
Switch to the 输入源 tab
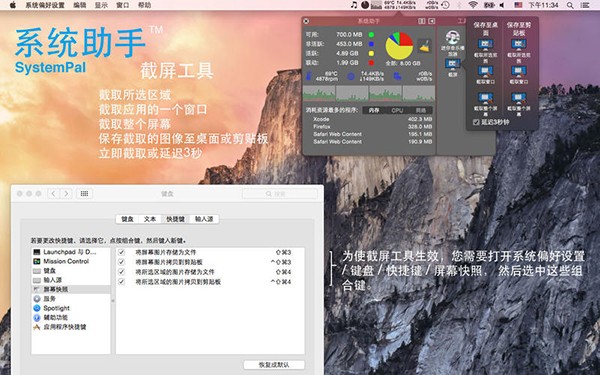(204, 219)
